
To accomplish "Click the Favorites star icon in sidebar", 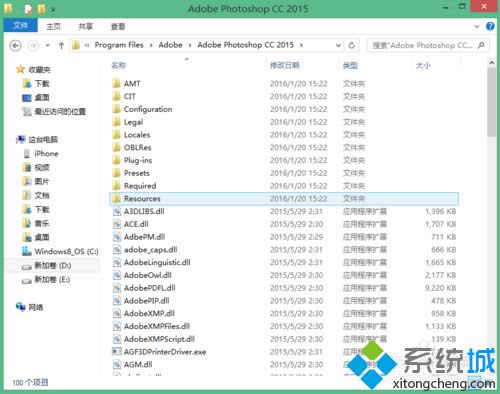I will pos(21,69).
